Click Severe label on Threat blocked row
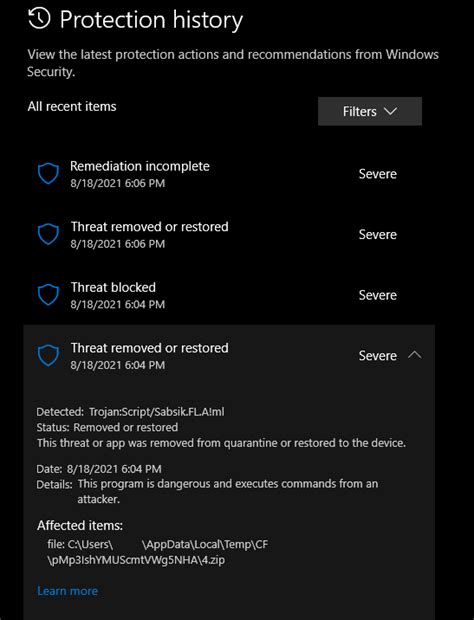 378,295
